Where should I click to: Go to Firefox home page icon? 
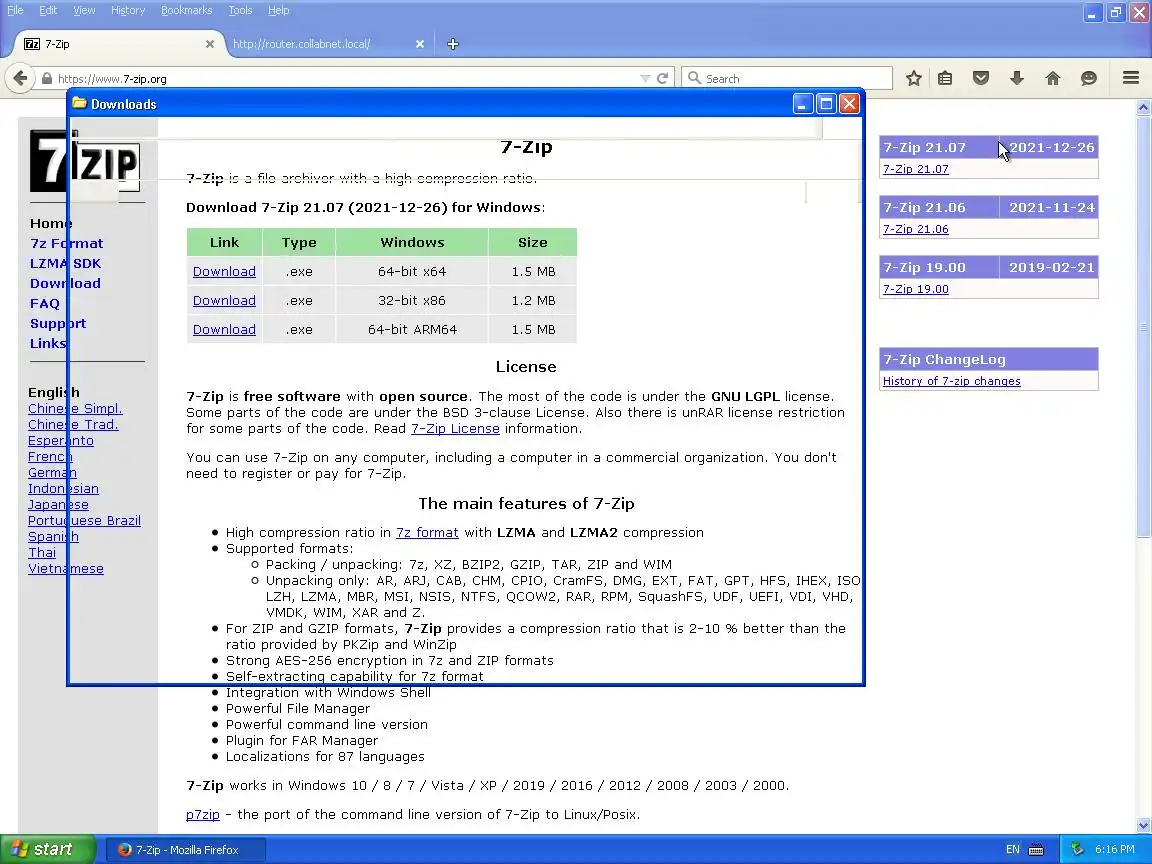click(1053, 78)
